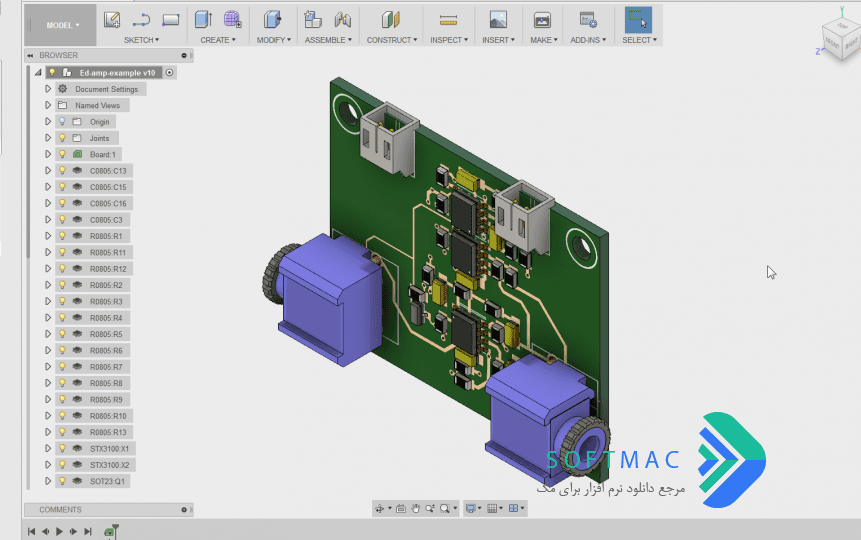Click the Select tool icon
861x540 pixels.
[638, 20]
